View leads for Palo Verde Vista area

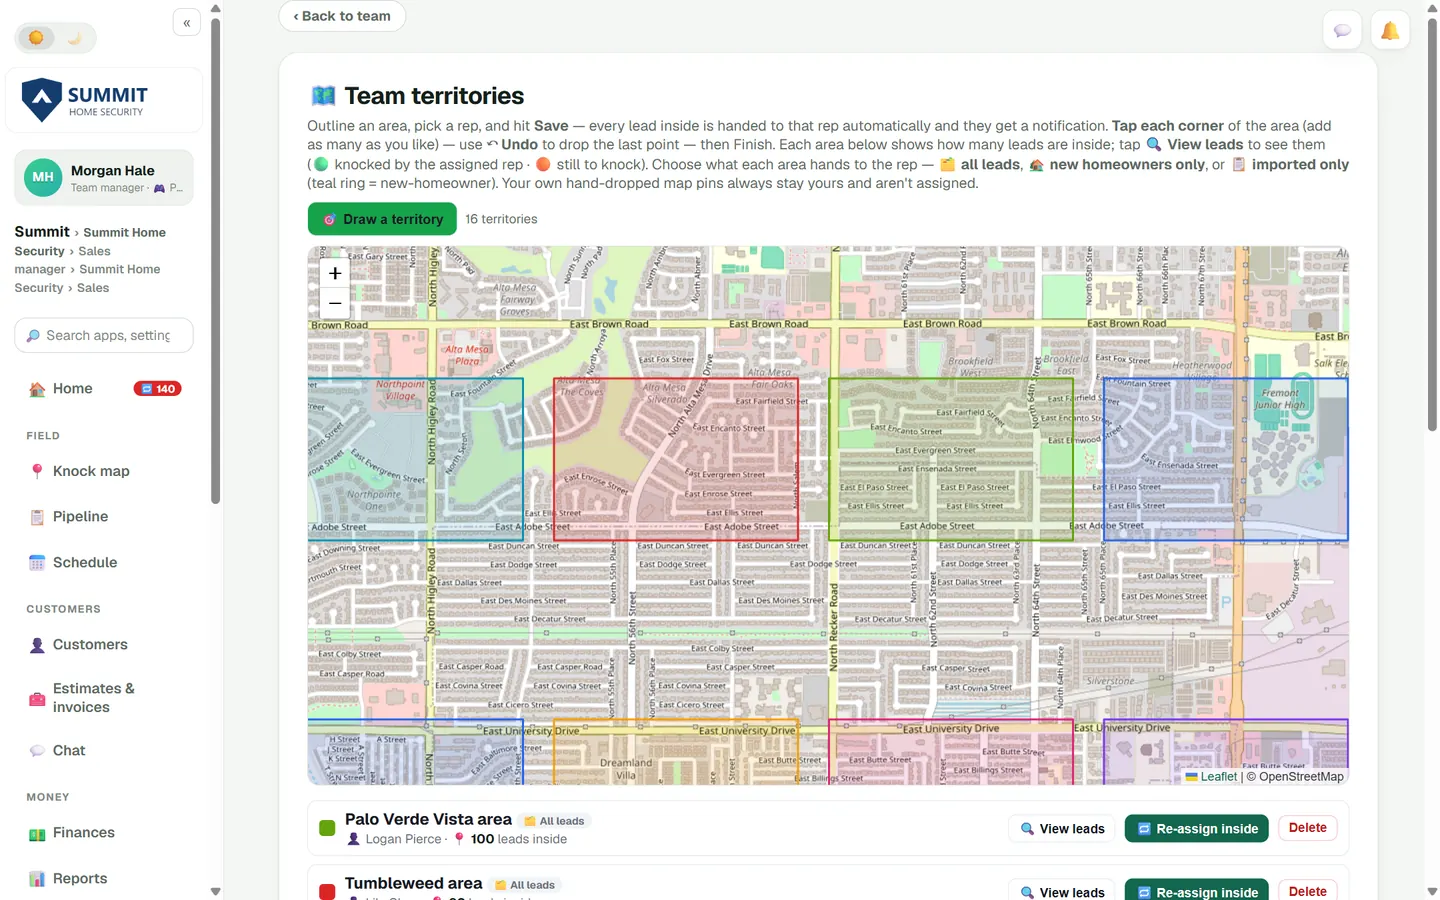(1062, 829)
